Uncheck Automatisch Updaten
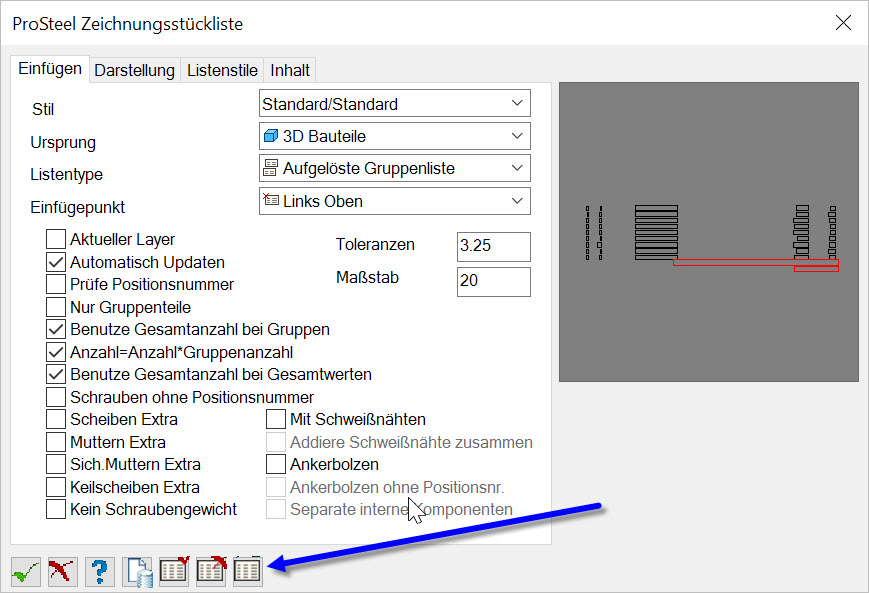The image size is (869, 593). coord(56,262)
